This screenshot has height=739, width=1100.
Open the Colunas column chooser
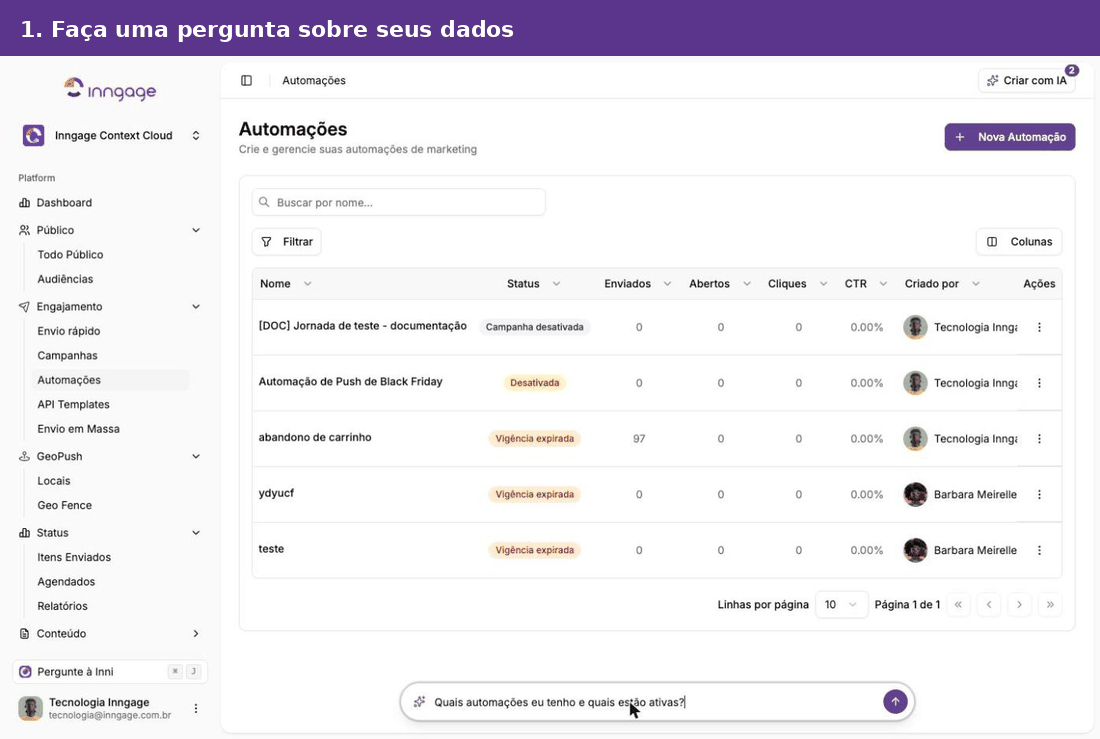click(x=1019, y=241)
